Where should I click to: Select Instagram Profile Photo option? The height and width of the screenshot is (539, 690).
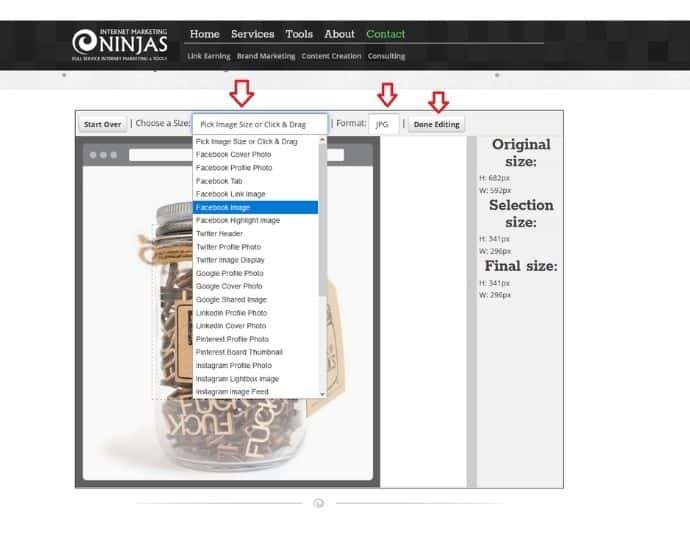[x=255, y=366]
